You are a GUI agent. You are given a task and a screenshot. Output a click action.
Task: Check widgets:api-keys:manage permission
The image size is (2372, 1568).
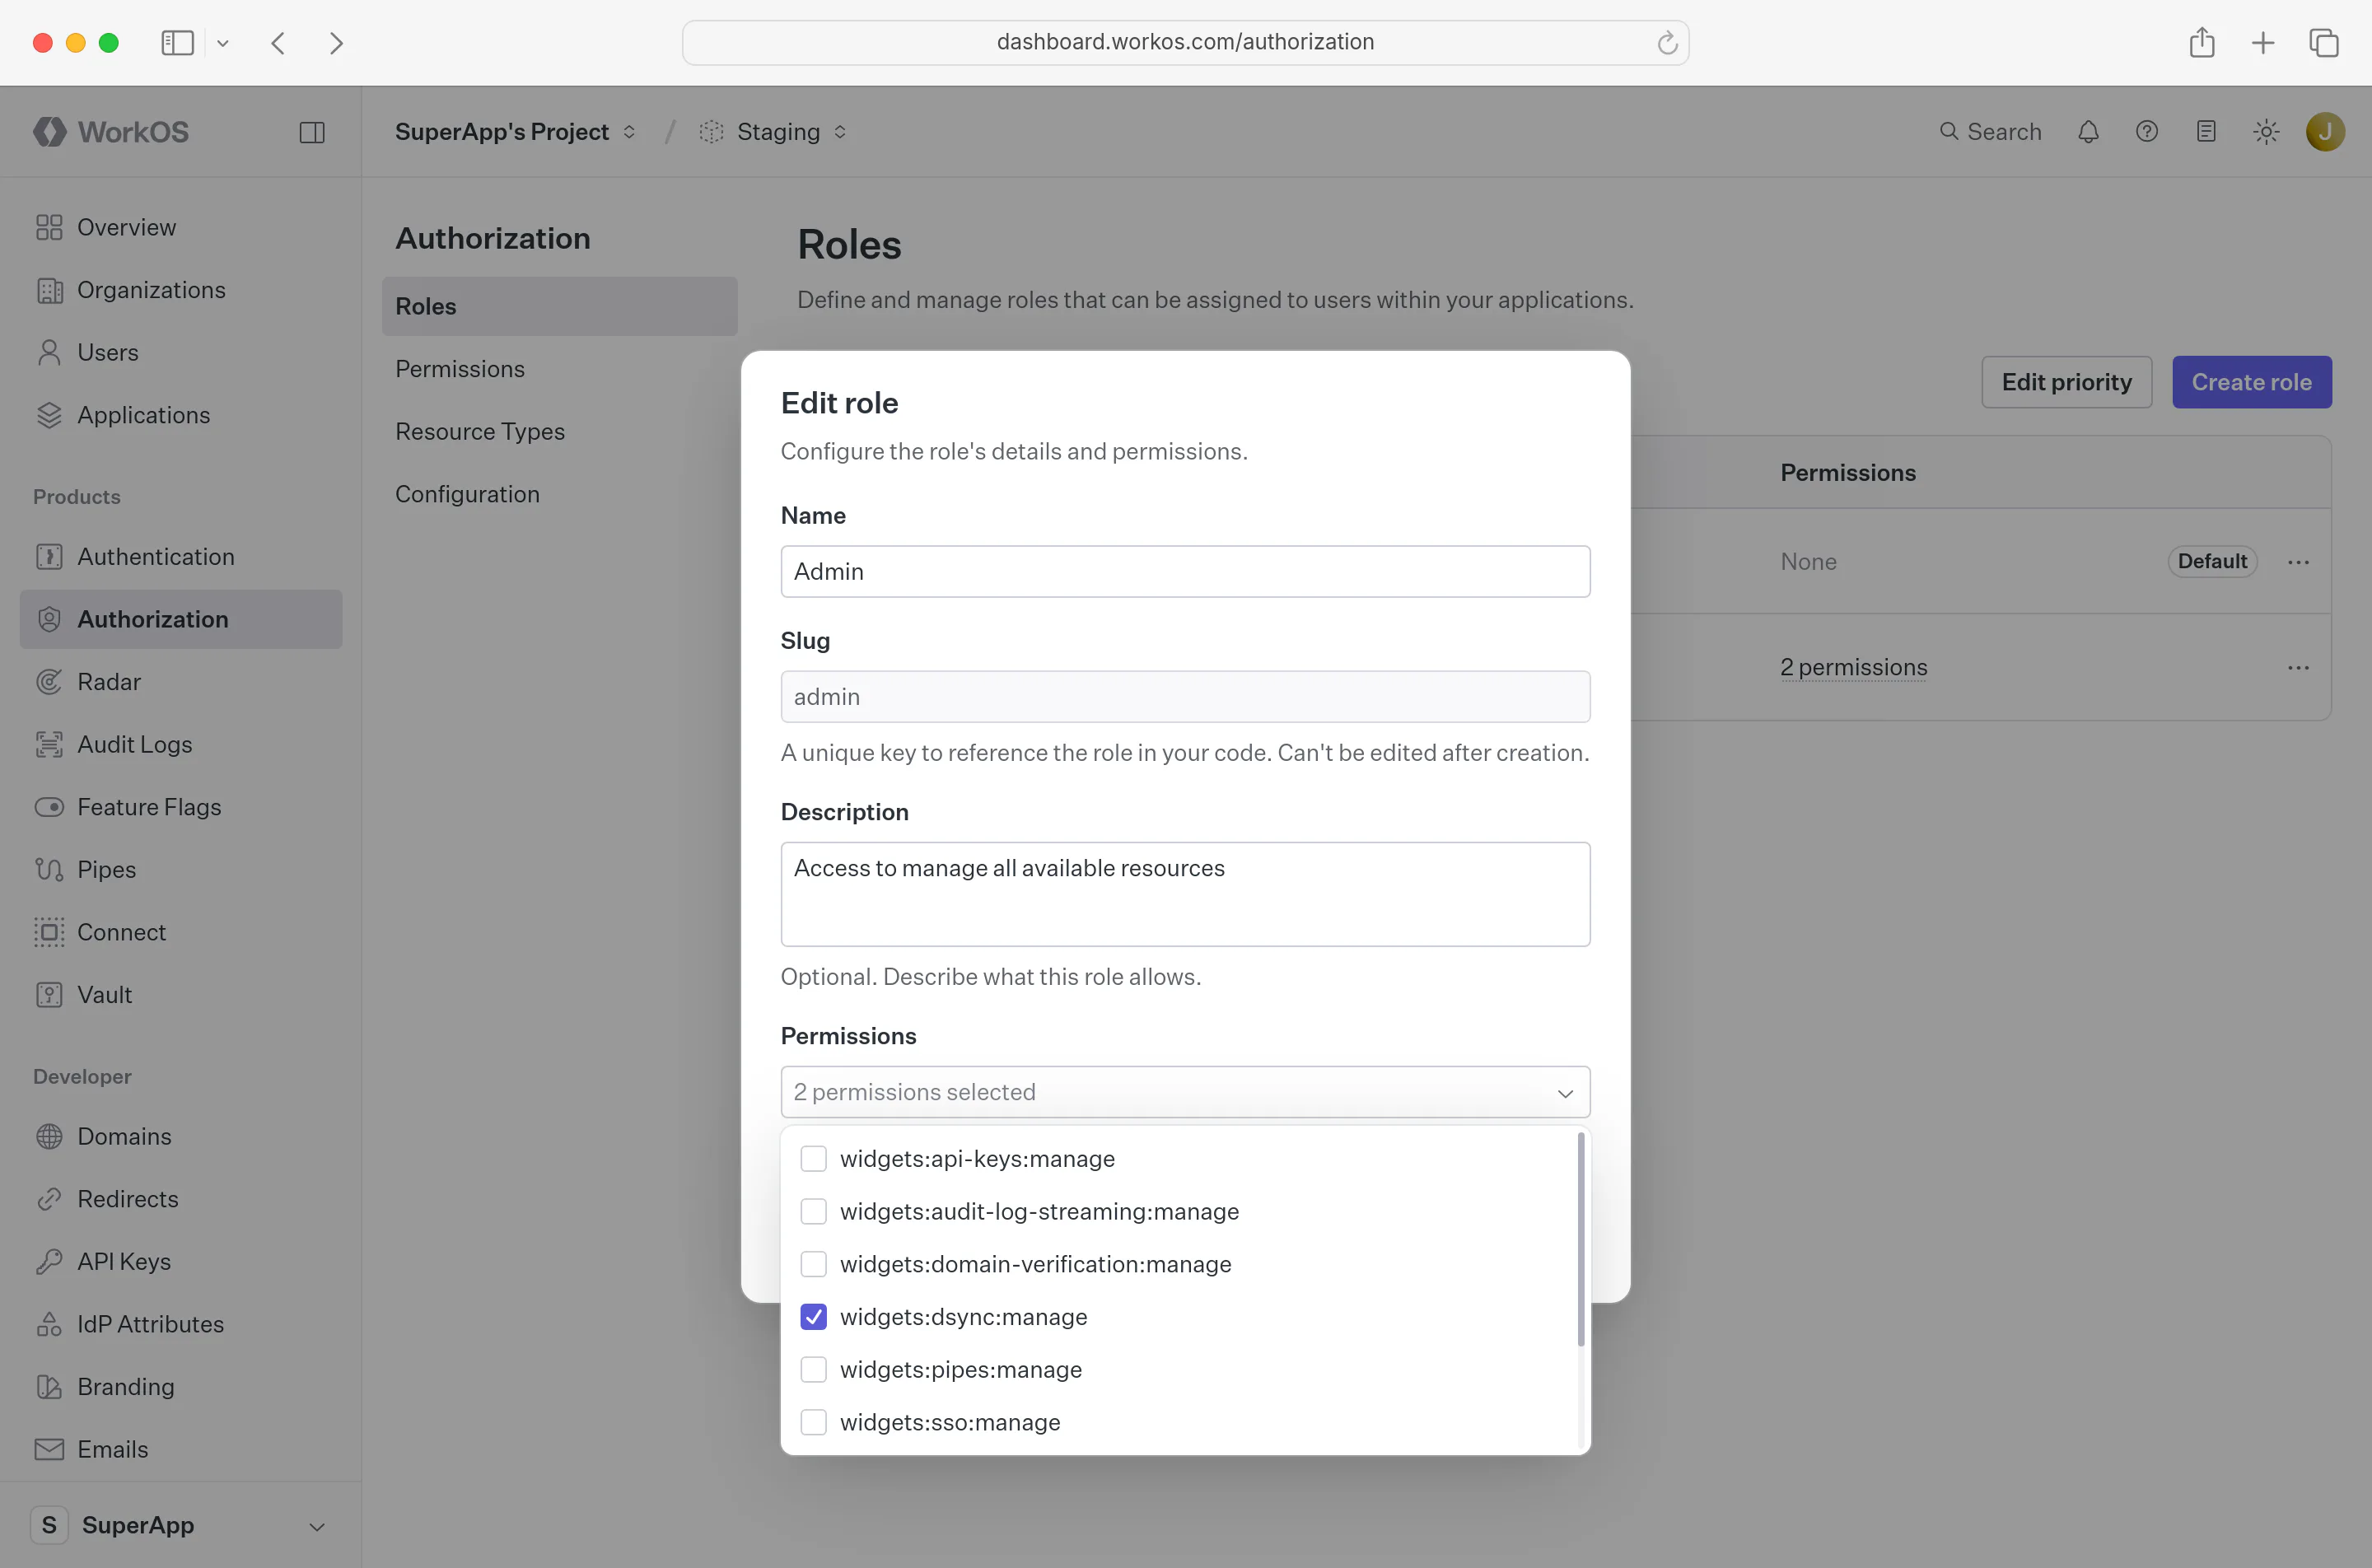tap(814, 1158)
